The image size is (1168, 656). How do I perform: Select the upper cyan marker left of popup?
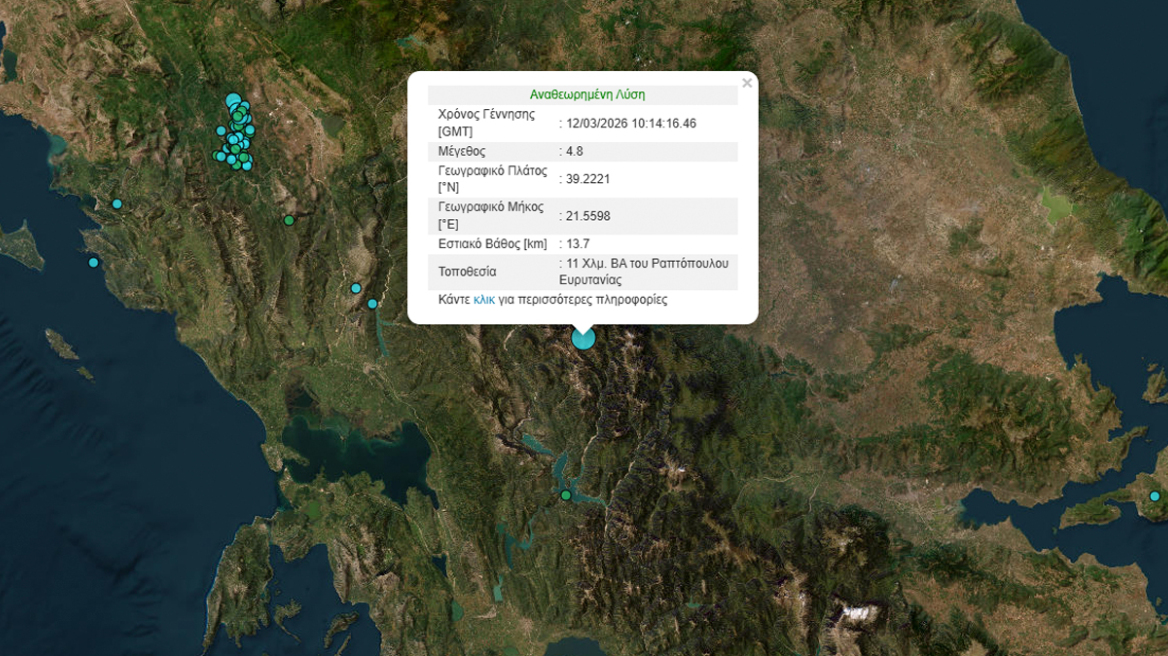356,288
